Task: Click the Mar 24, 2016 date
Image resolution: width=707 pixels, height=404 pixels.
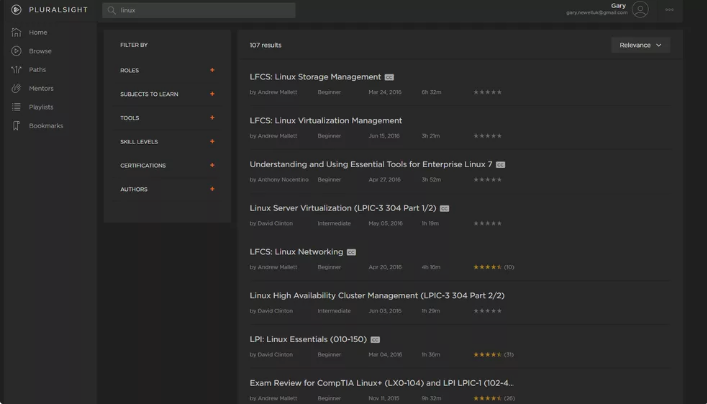Action: click(385, 92)
